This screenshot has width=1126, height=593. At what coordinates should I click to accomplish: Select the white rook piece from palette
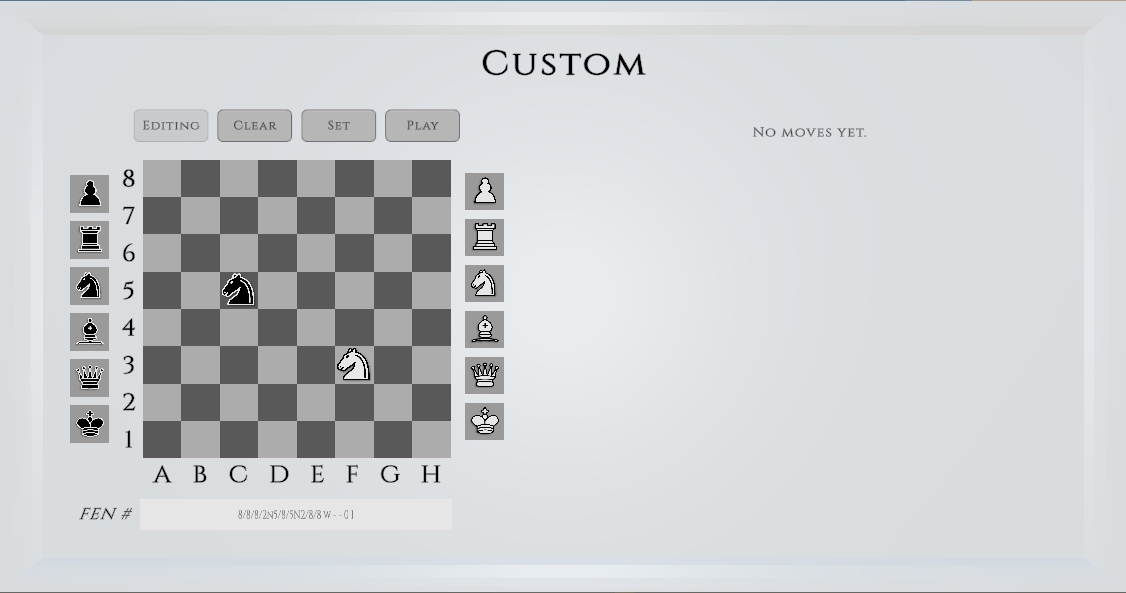click(x=485, y=238)
